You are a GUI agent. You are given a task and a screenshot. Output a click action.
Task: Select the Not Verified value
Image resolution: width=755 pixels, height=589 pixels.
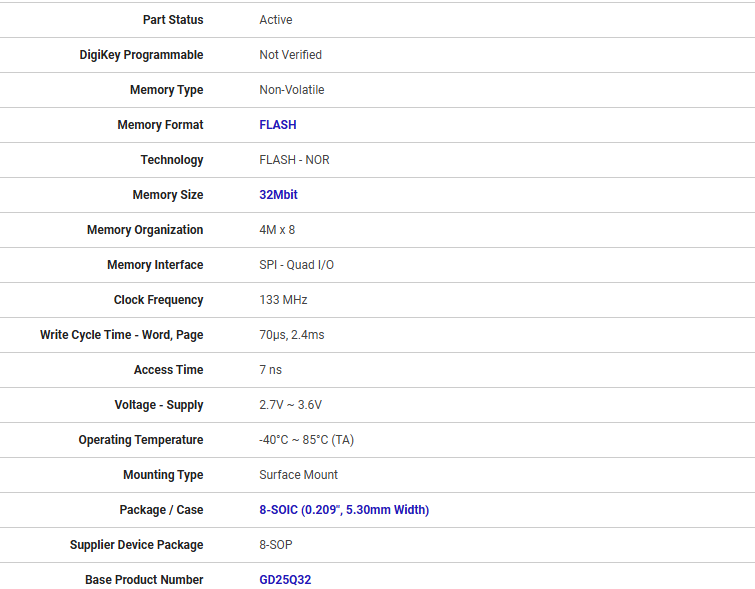290,55
